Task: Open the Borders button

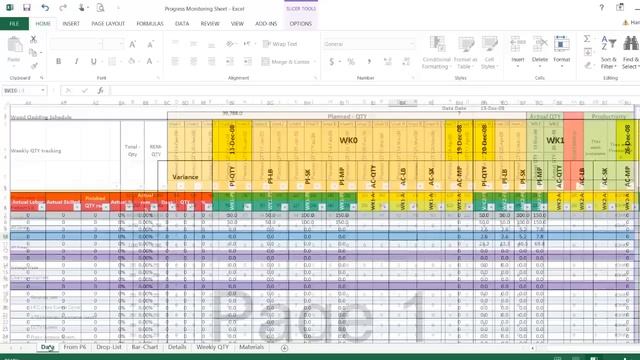Action: coord(111,61)
